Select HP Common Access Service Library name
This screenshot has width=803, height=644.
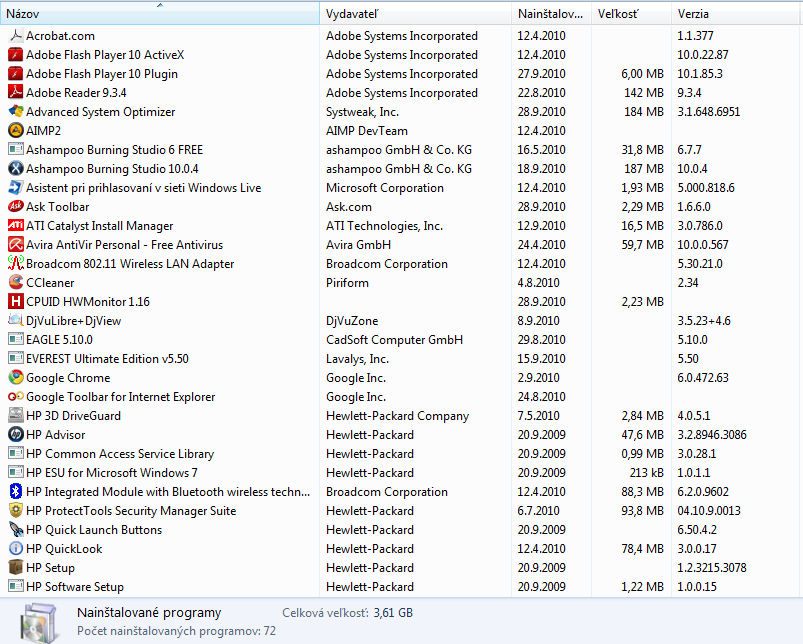pos(120,454)
